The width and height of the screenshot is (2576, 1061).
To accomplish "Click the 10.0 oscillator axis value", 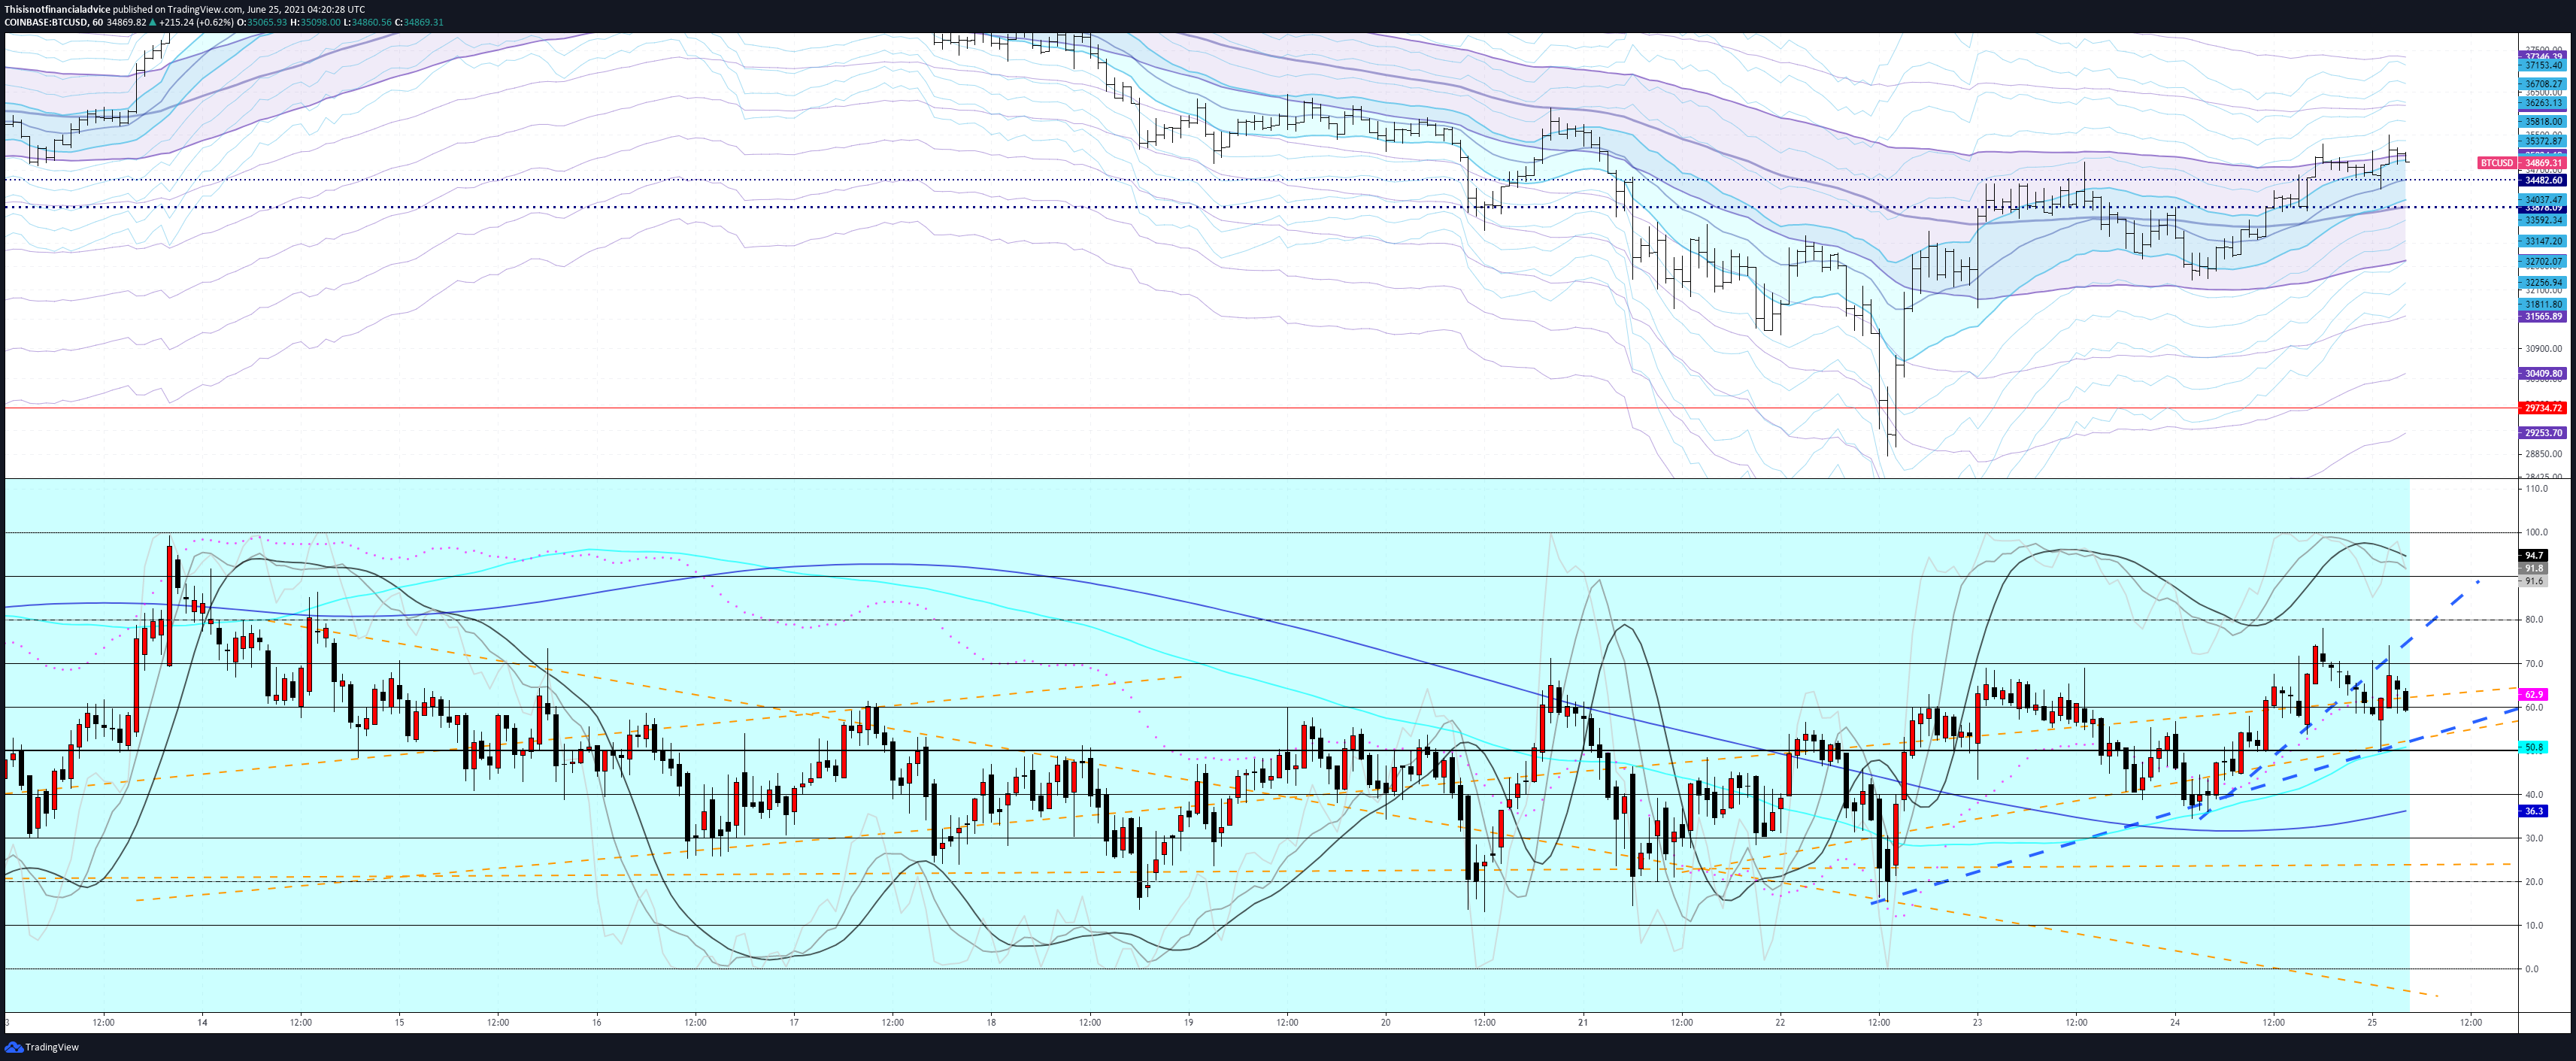I will pyautogui.click(x=2534, y=926).
